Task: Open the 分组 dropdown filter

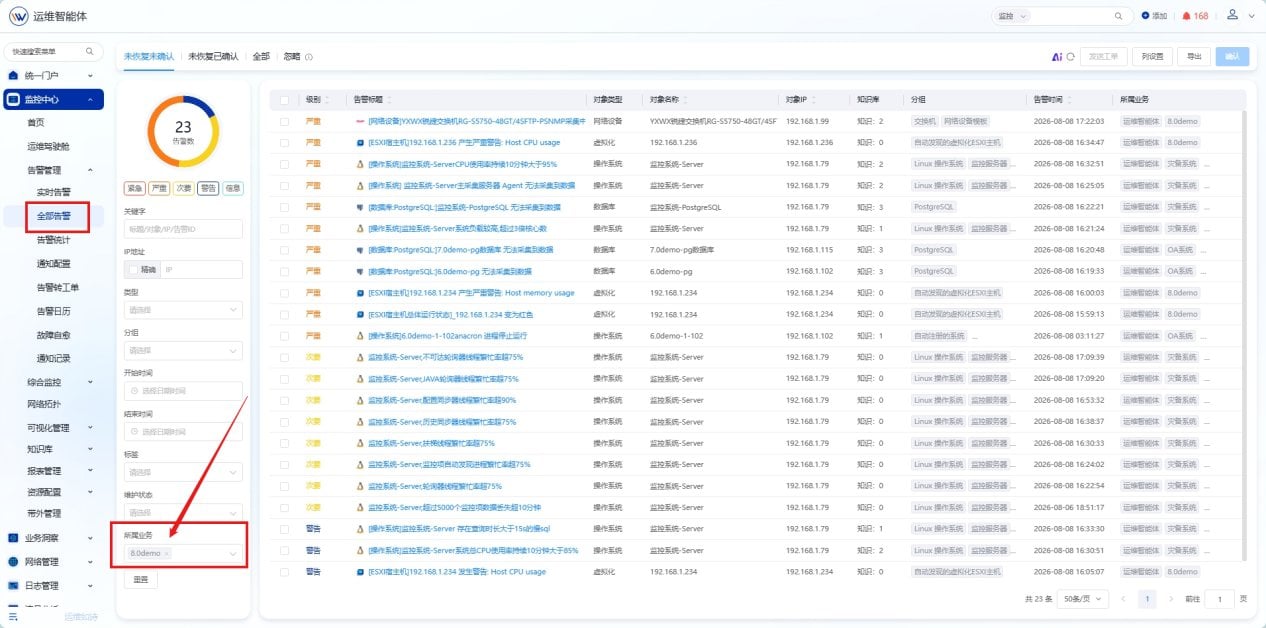Action: click(183, 351)
